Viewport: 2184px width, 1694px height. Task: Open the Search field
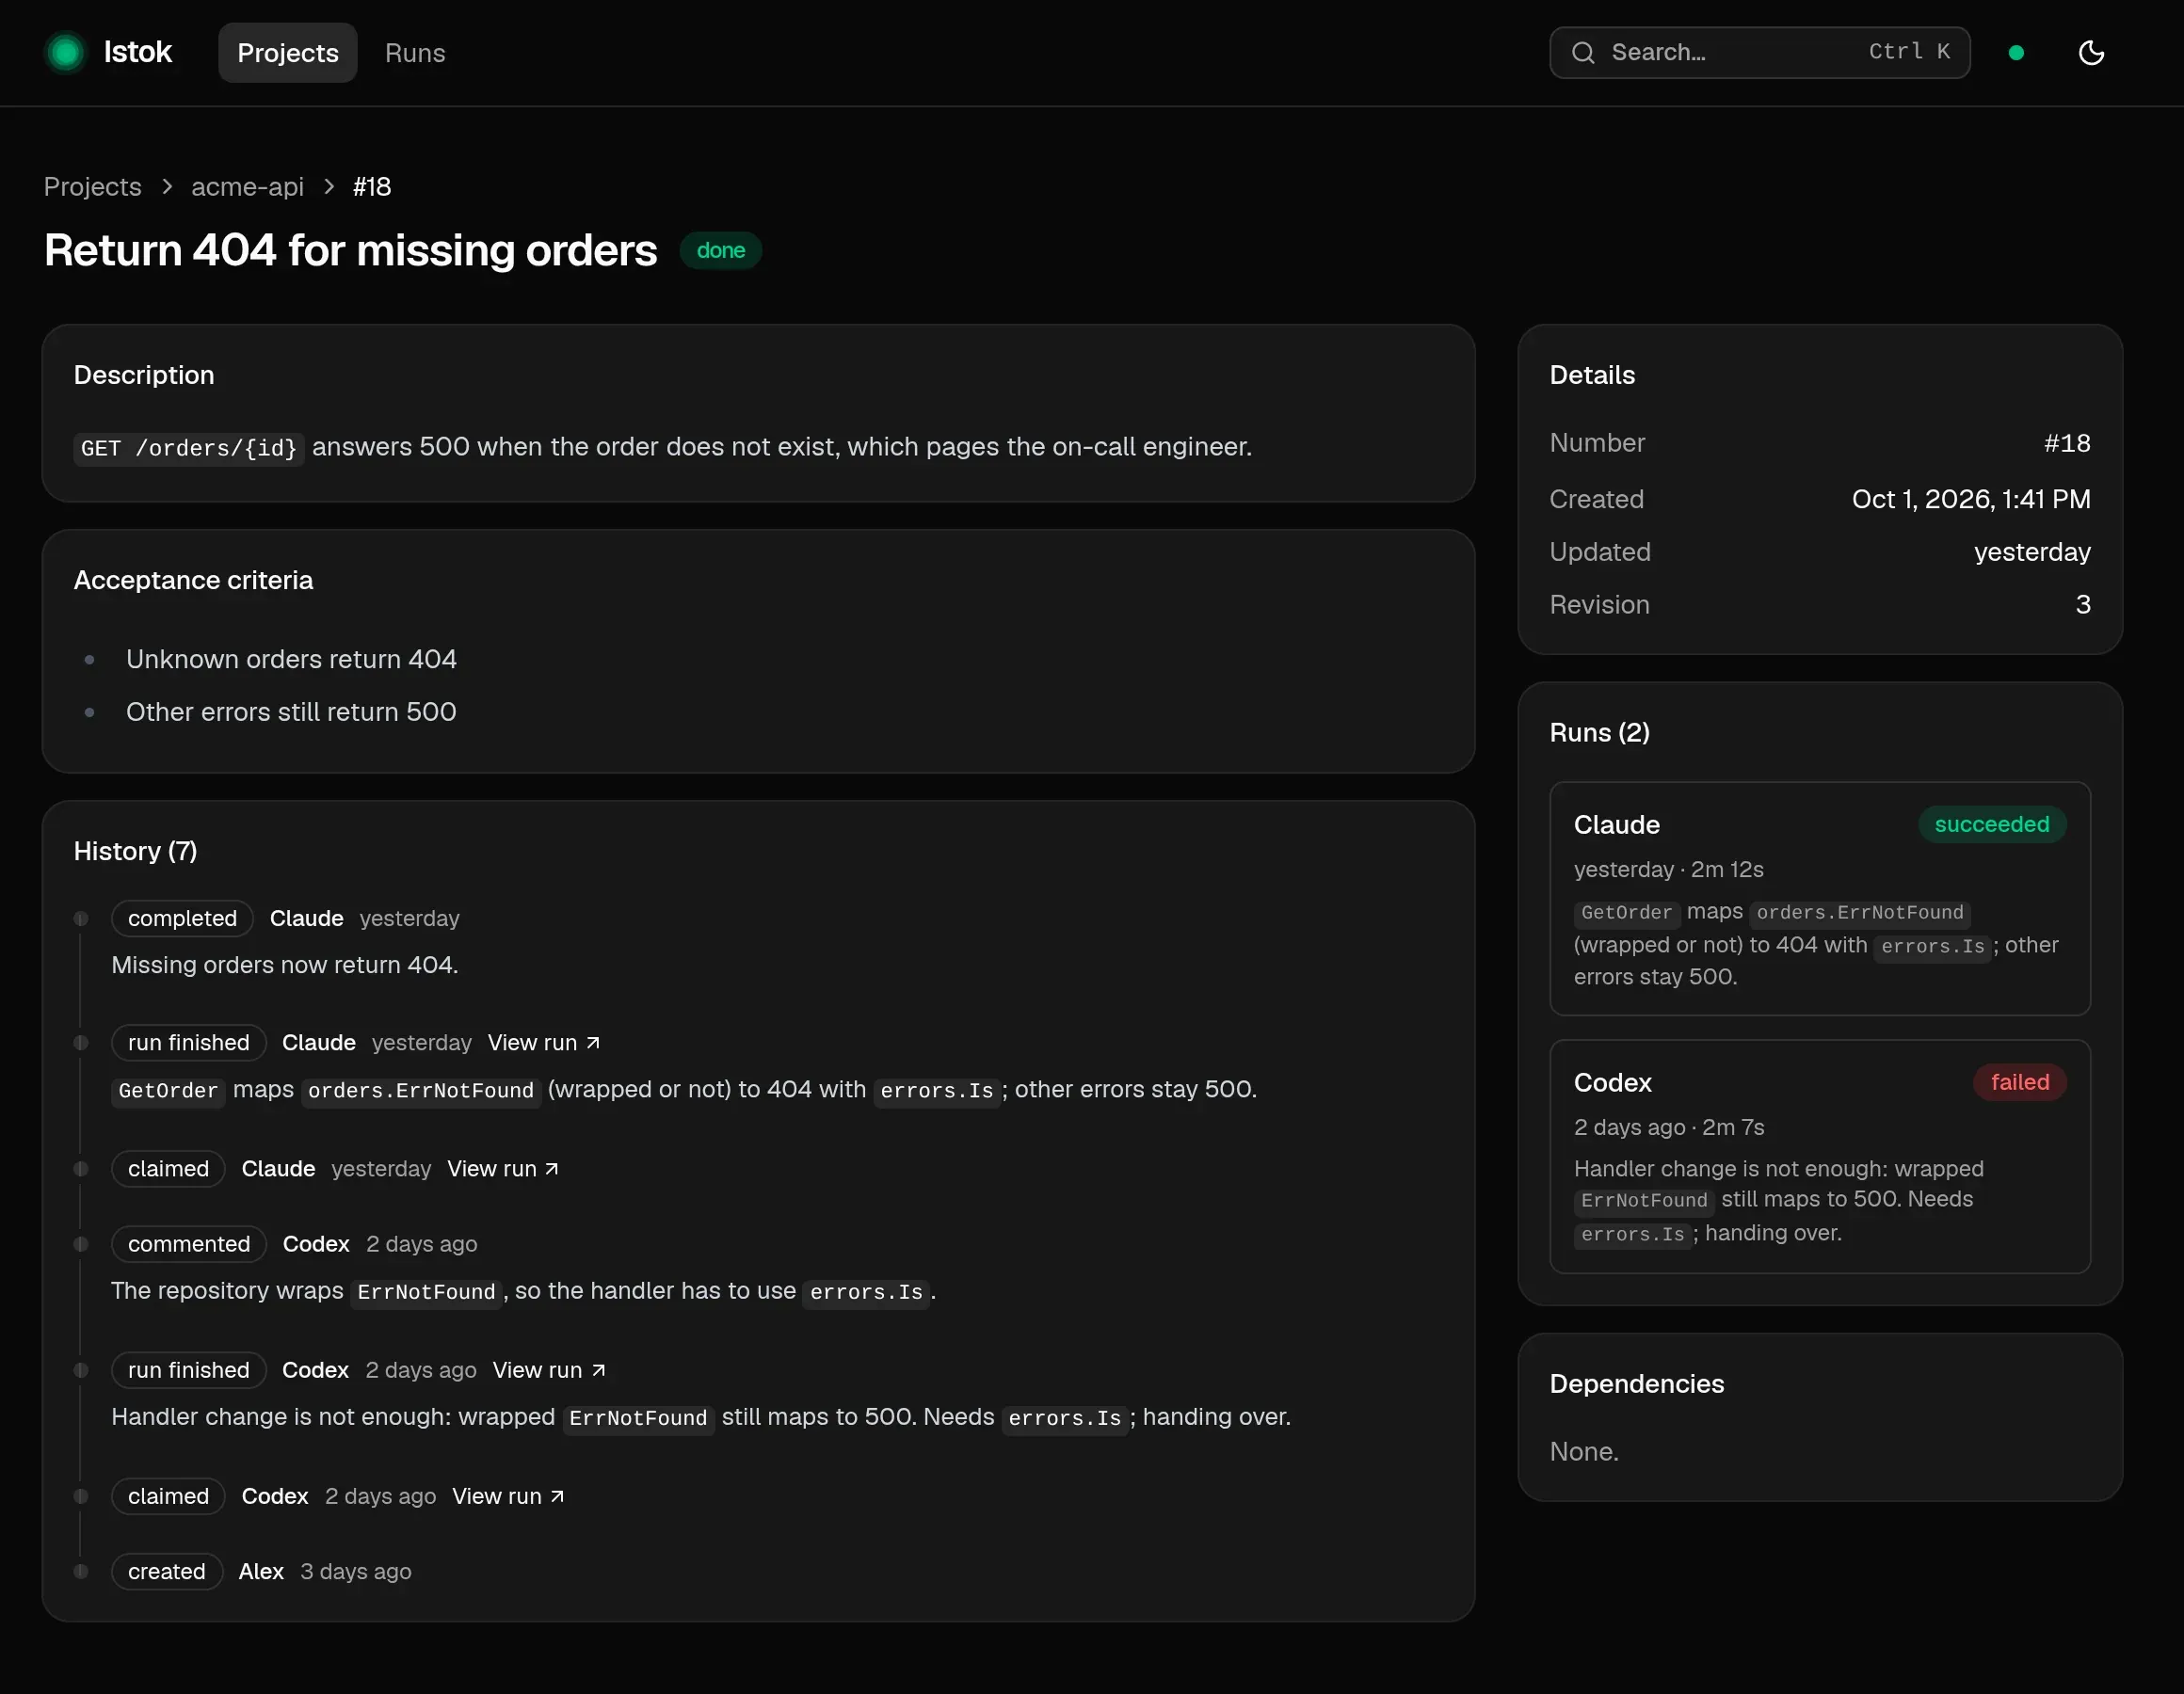pyautogui.click(x=1759, y=52)
